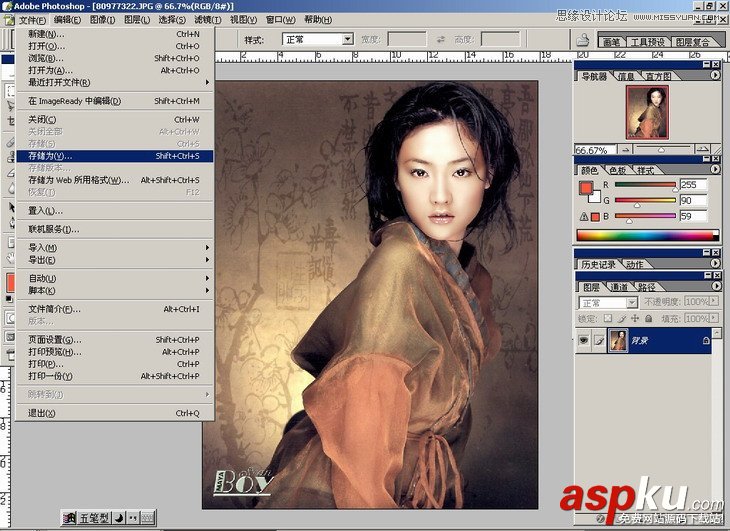
Task: Toggle visibility eye of 背景 layer
Action: (x=583, y=341)
